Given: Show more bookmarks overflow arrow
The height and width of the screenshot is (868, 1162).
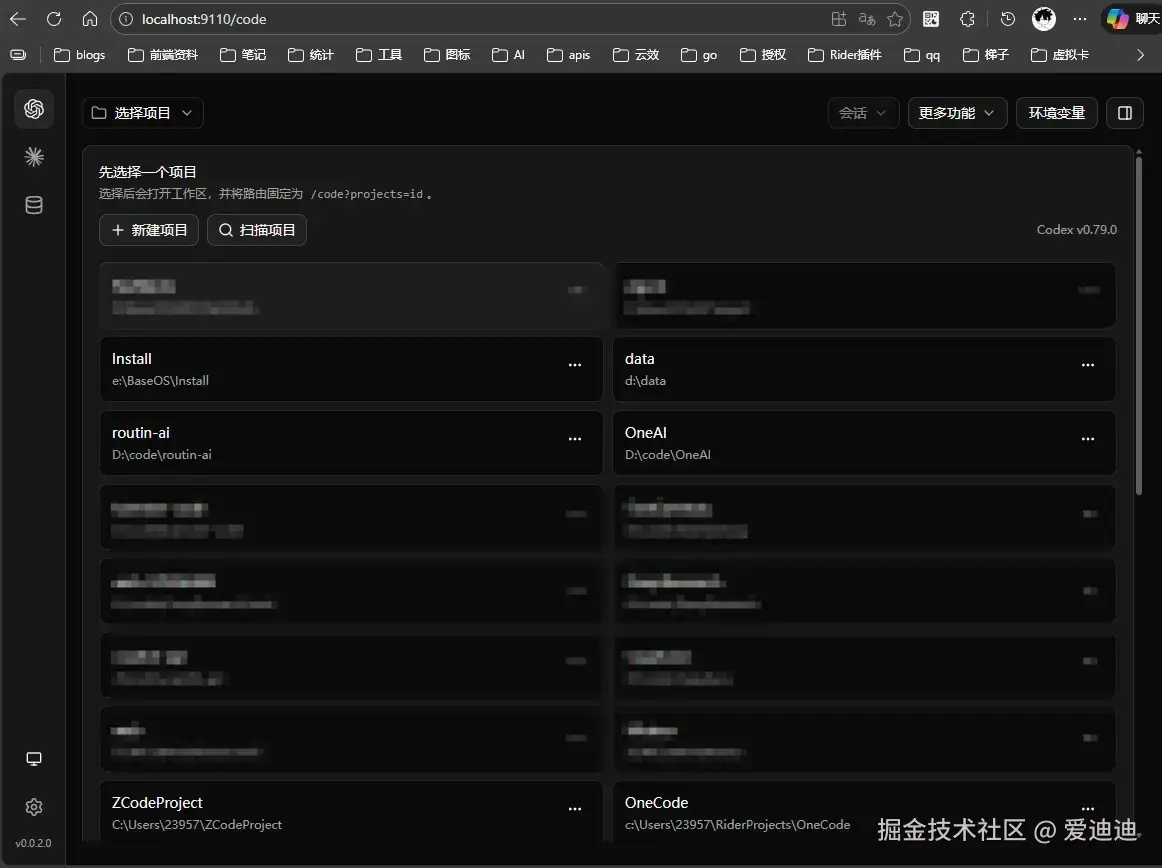Looking at the screenshot, I should pos(1141,55).
